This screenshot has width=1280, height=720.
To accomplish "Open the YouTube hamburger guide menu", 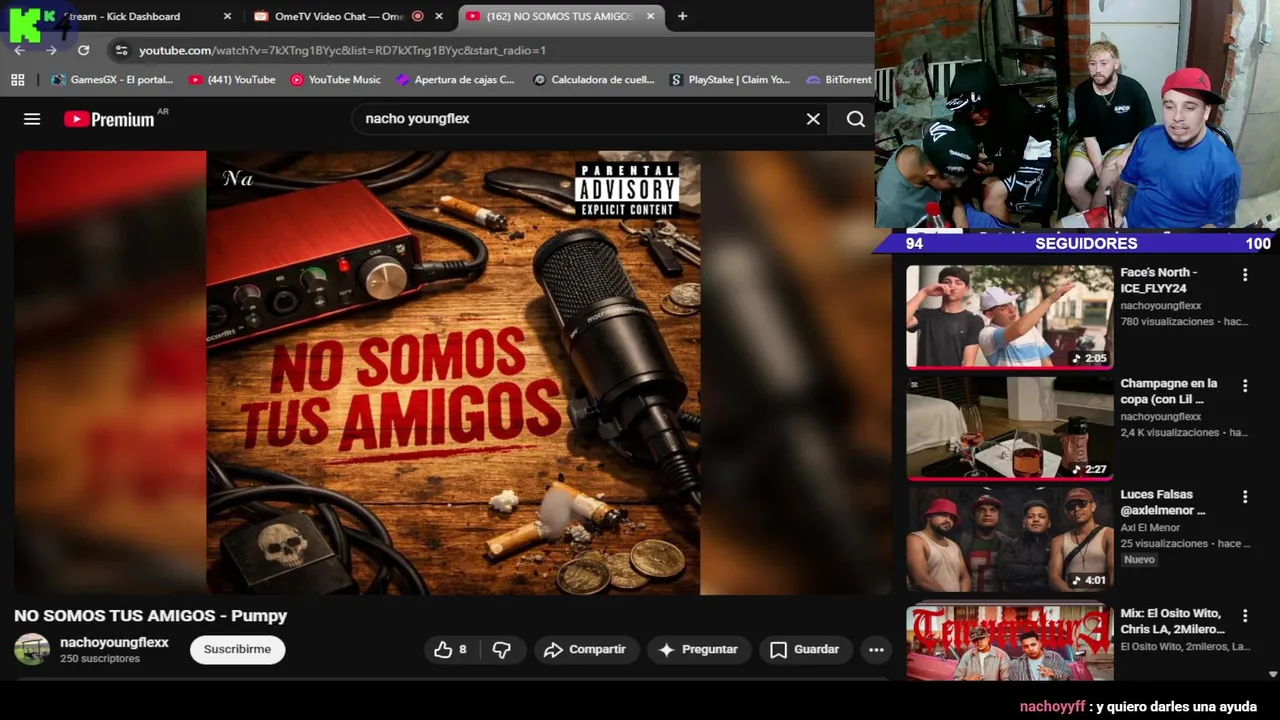I will [x=32, y=119].
